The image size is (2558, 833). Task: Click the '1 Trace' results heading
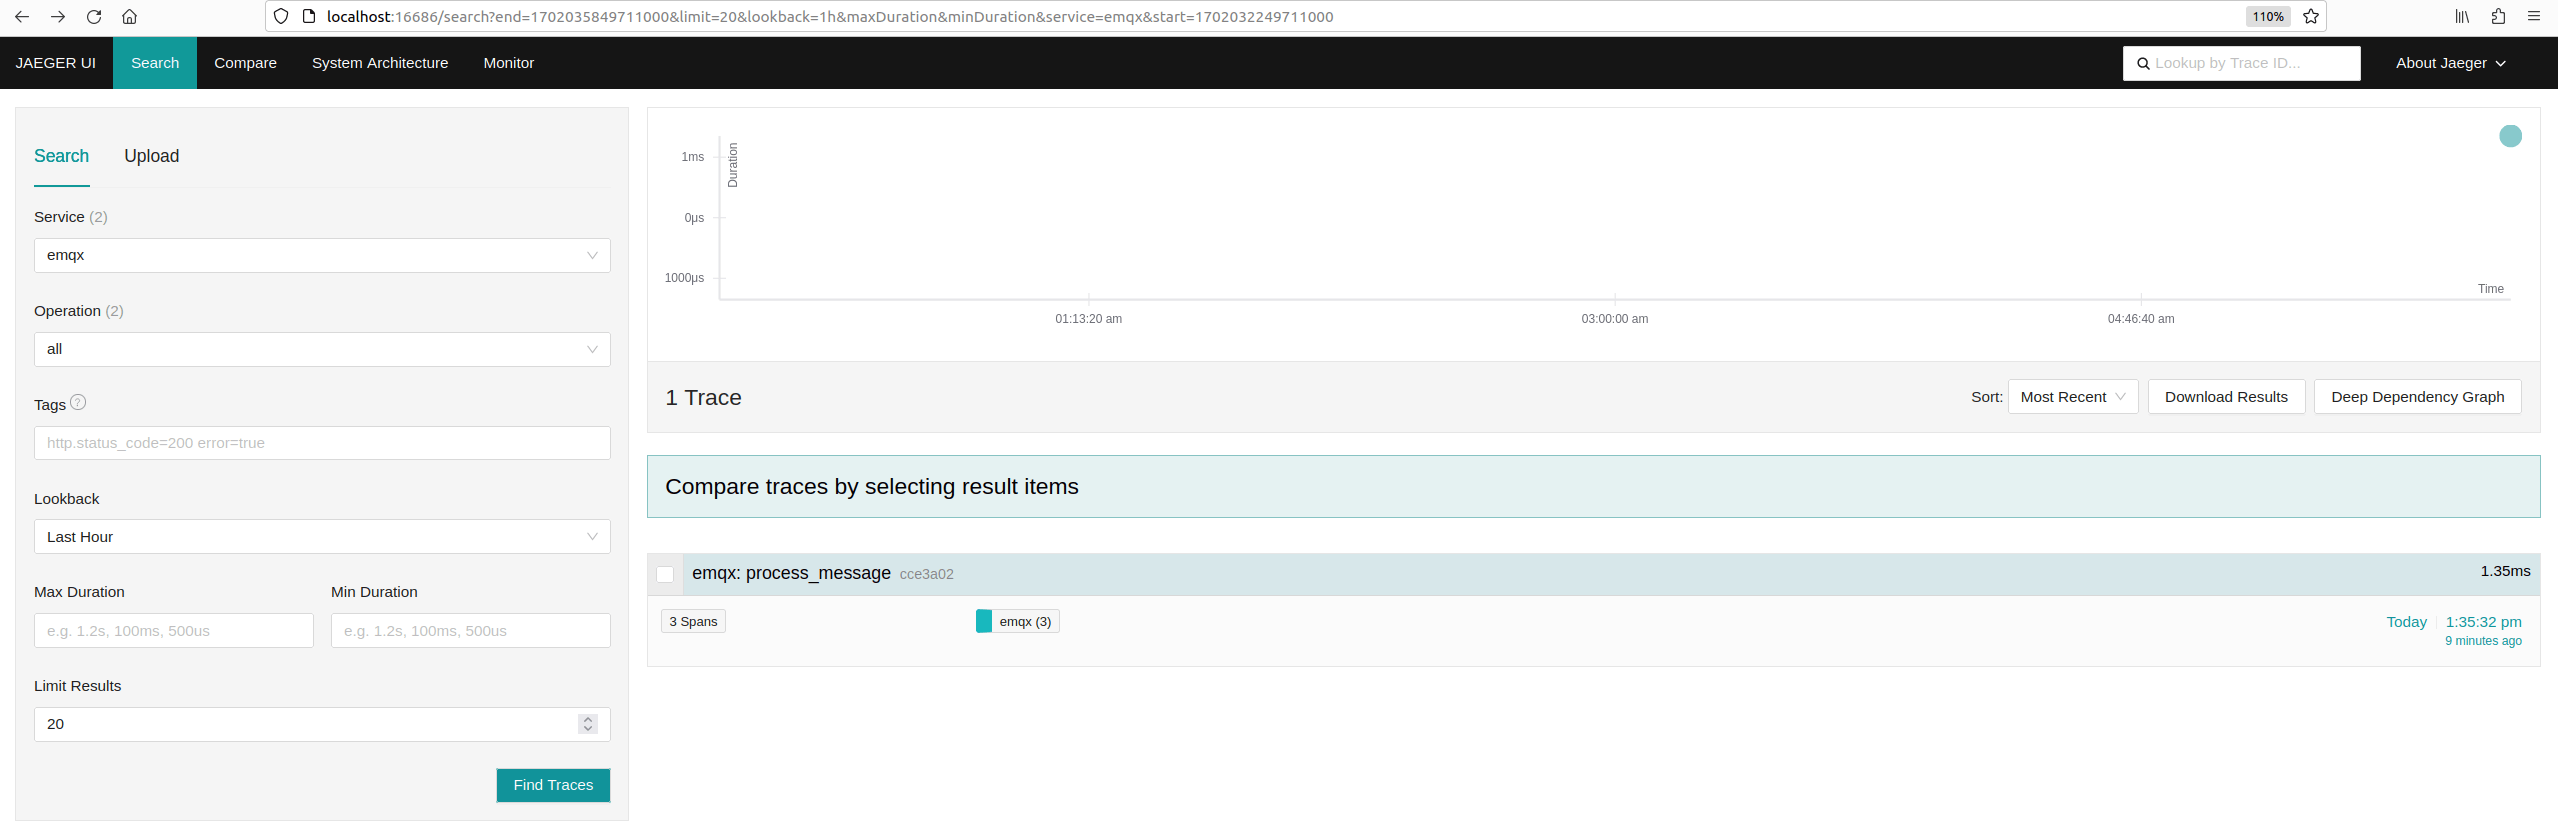coord(703,398)
